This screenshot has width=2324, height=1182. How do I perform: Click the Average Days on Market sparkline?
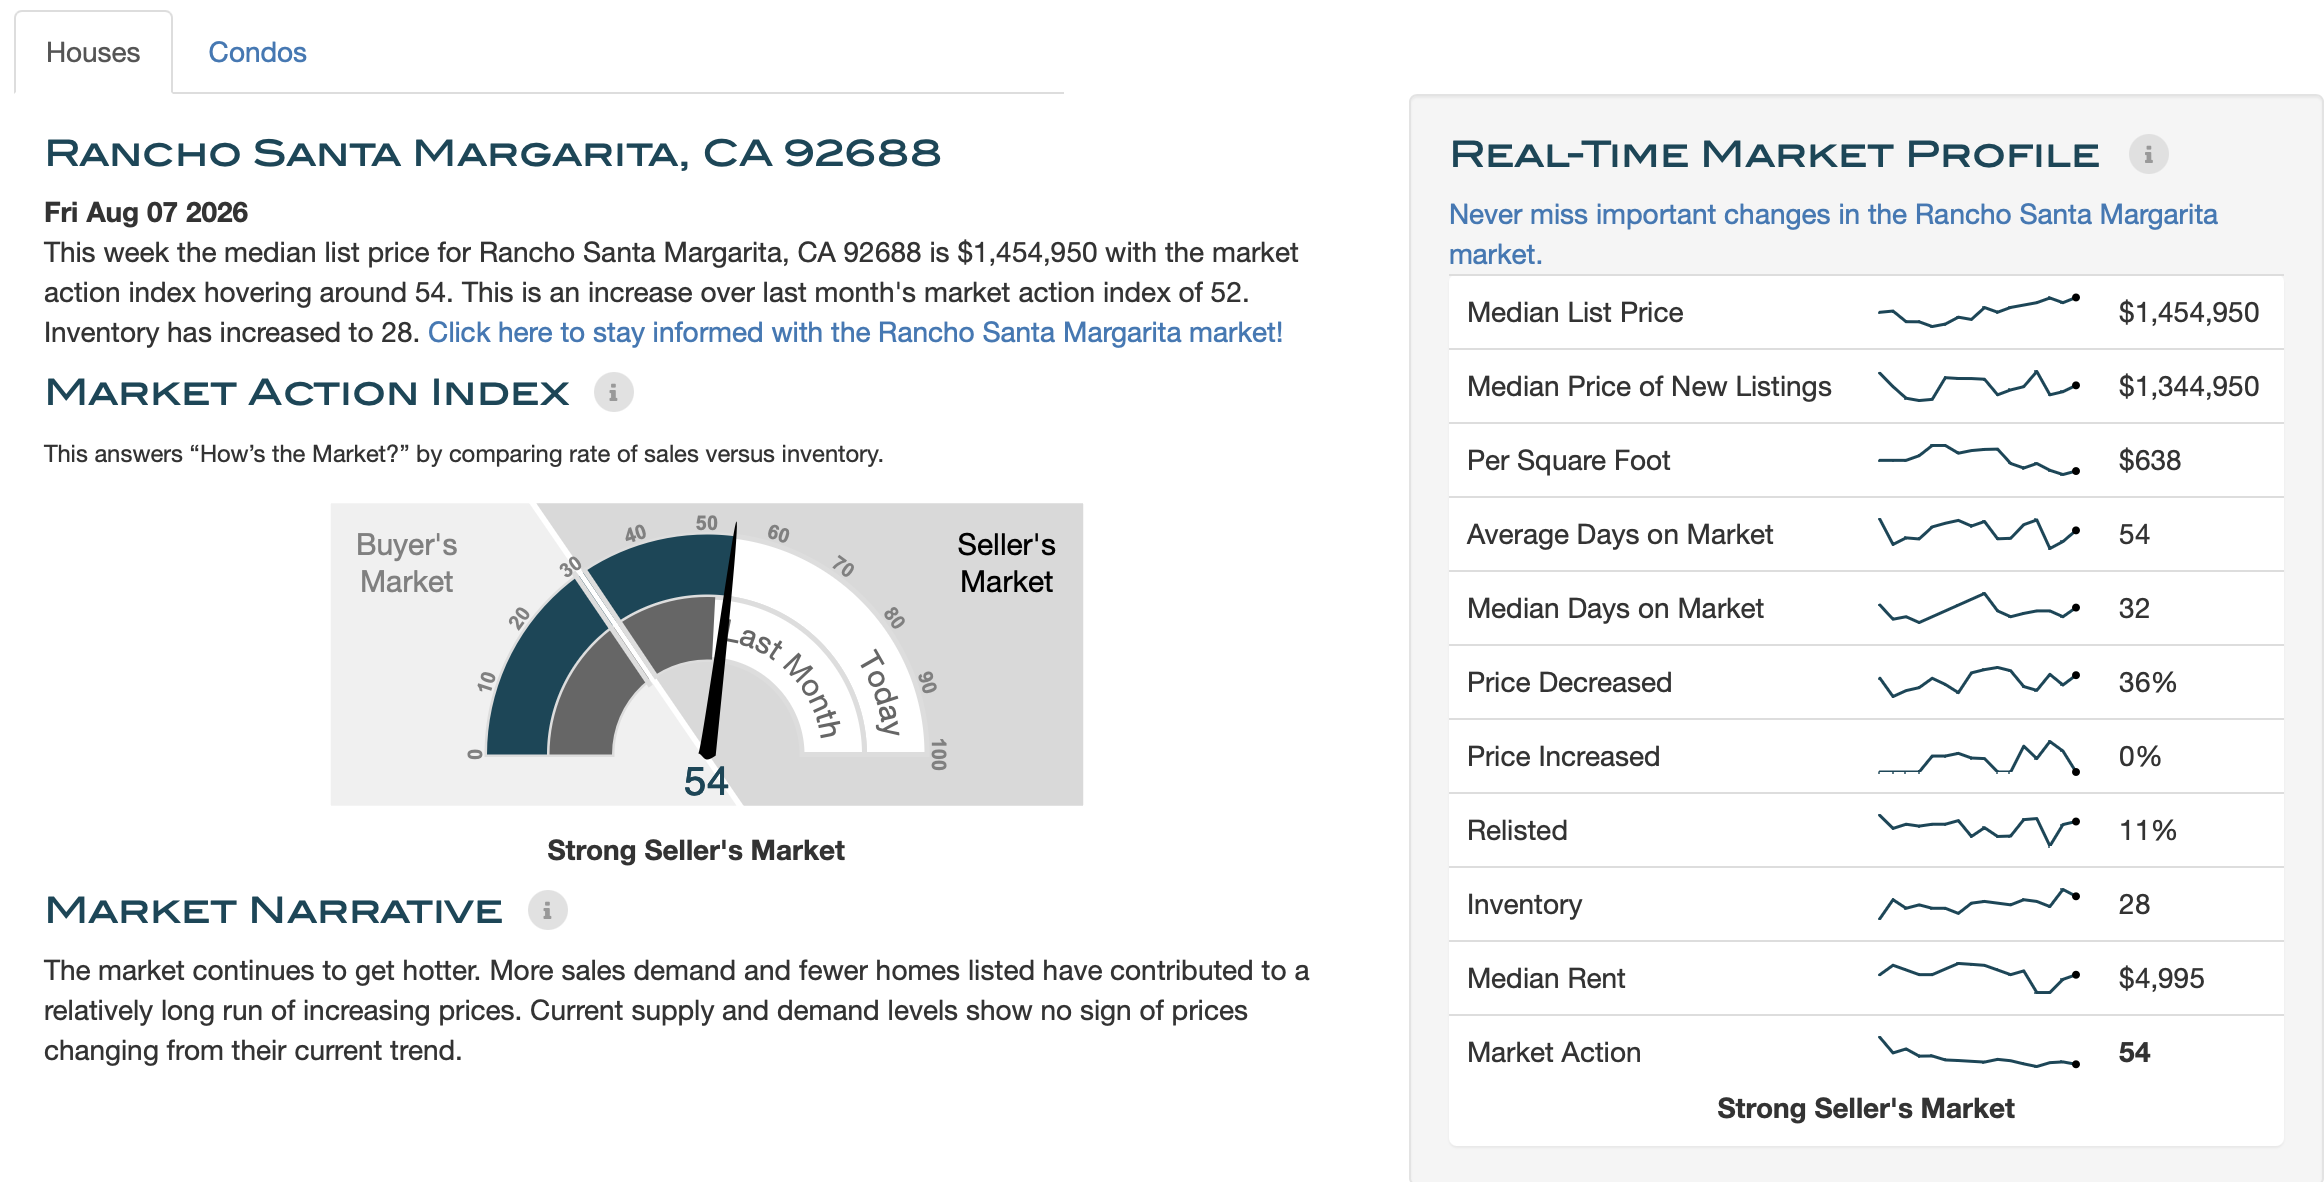click(1978, 533)
